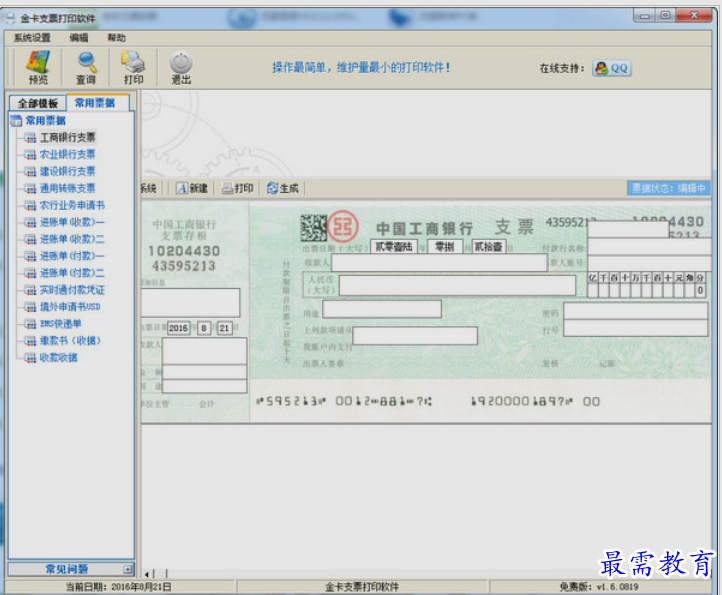Click the 贰零壹陆 year date field

tap(394, 247)
